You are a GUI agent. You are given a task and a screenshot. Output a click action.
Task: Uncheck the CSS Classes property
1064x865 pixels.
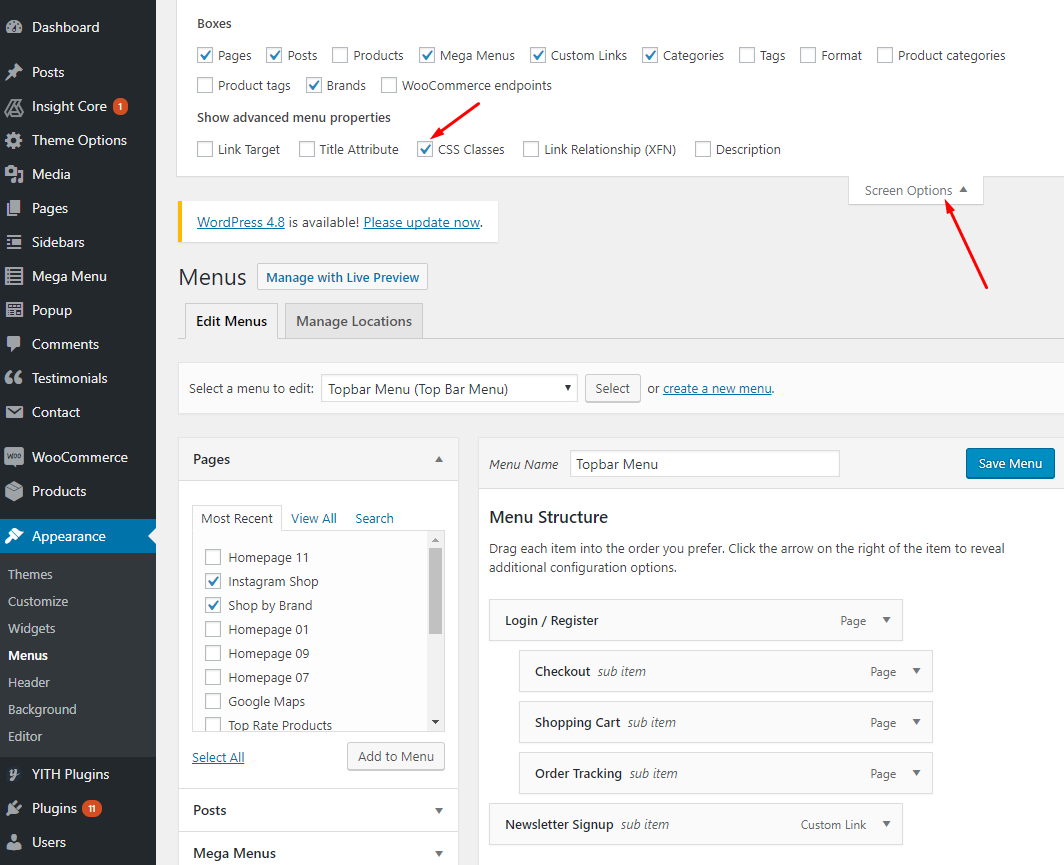click(425, 149)
